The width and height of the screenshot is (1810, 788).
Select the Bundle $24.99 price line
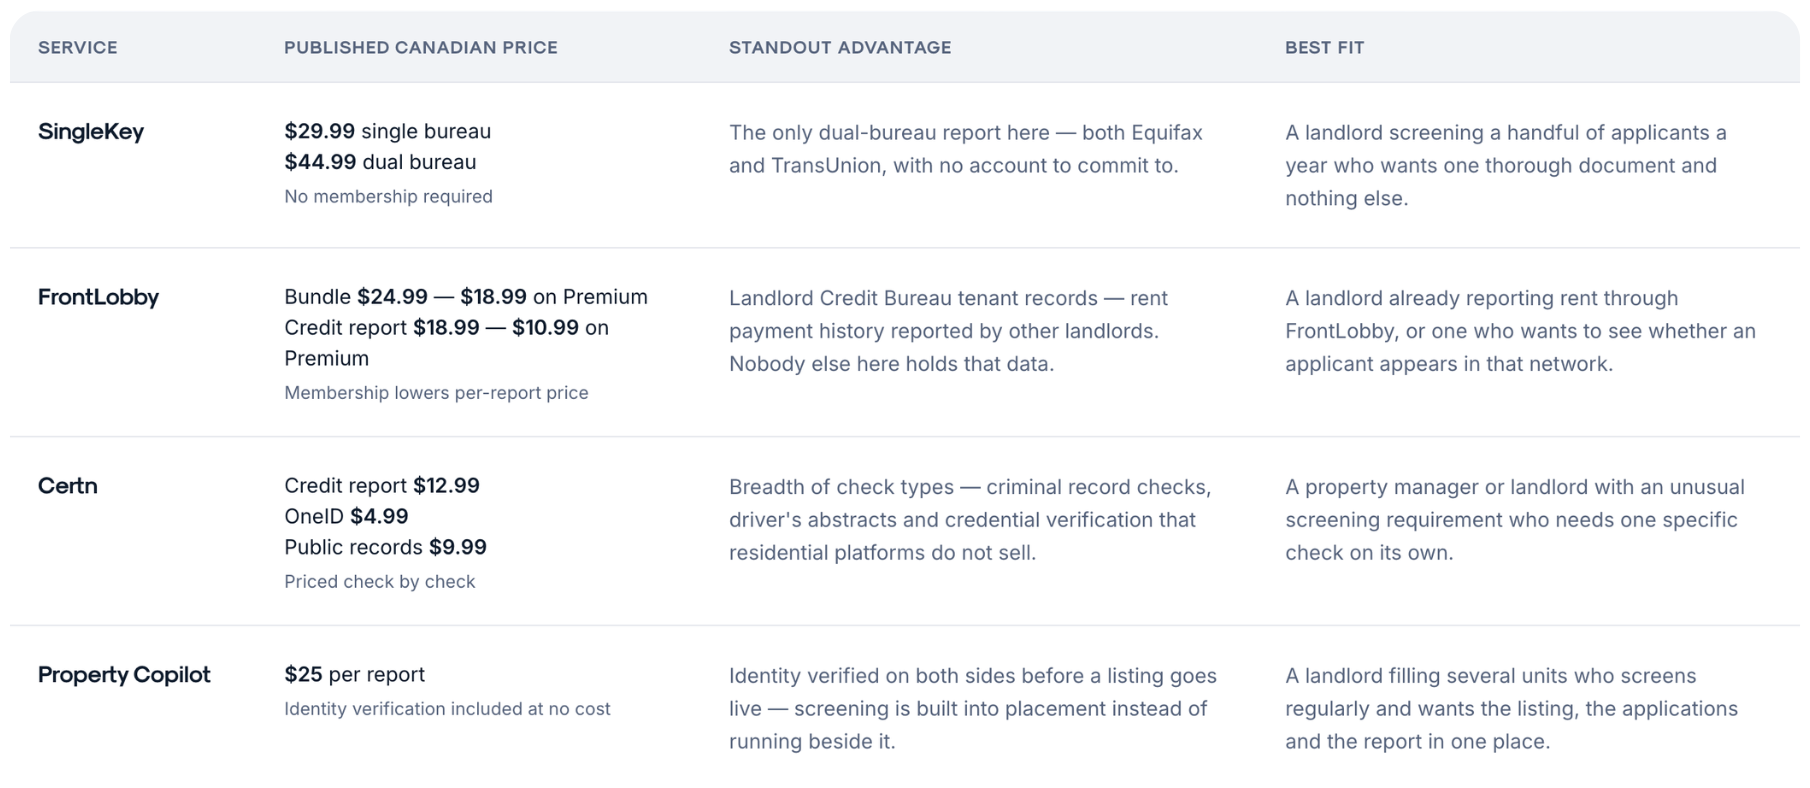[466, 297]
